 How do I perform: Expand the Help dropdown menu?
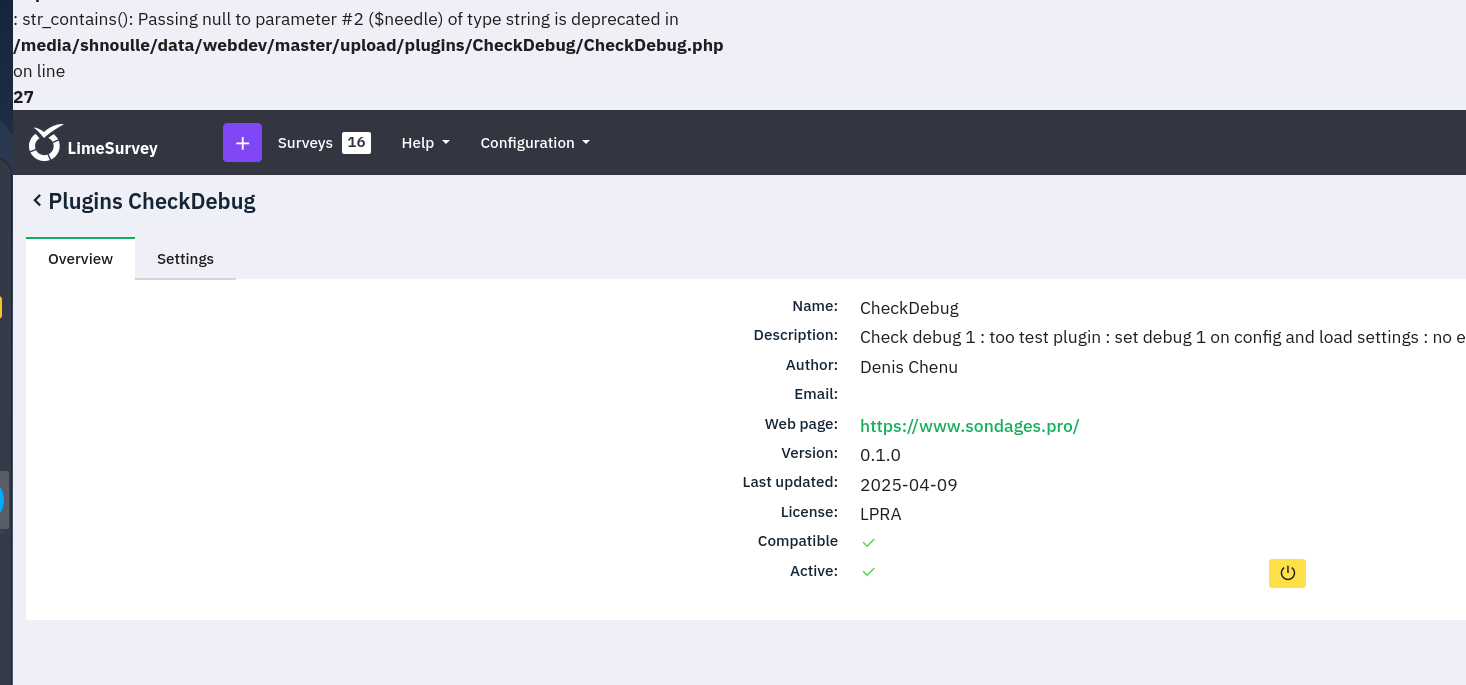tap(425, 143)
